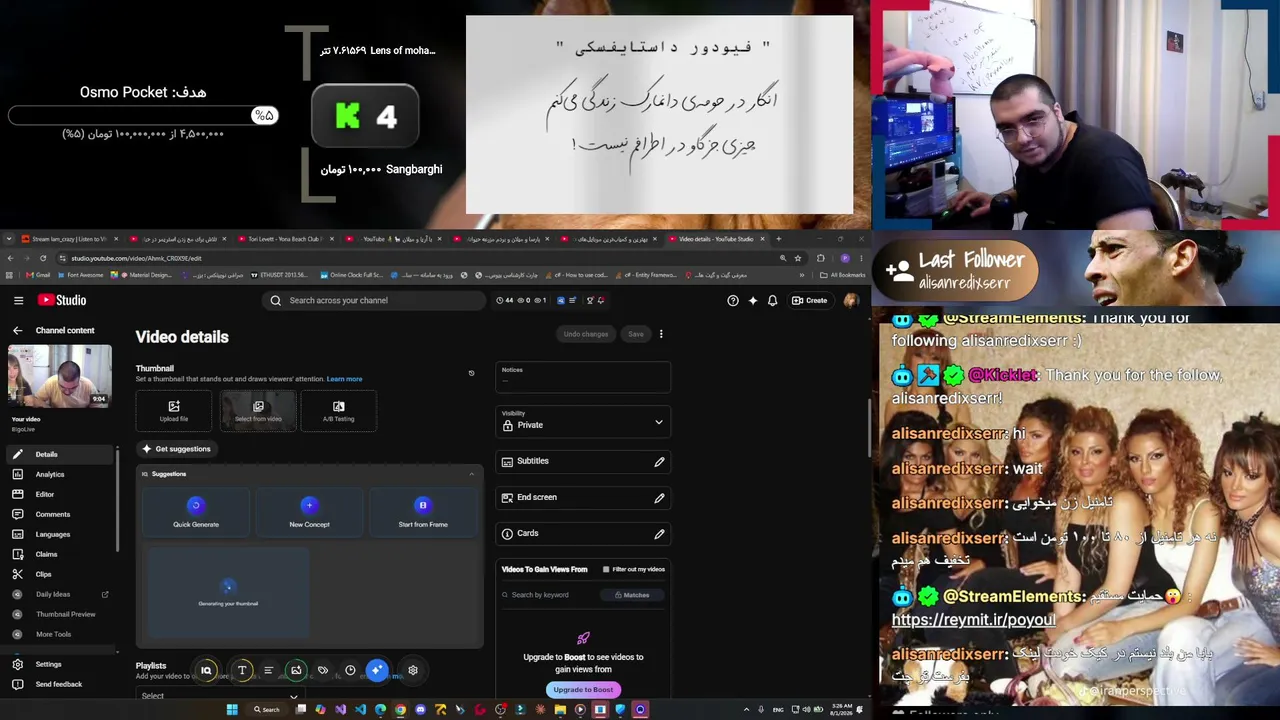Click the tags icon in floating toolbar
Viewport: 1280px width, 720px height.
323,671
